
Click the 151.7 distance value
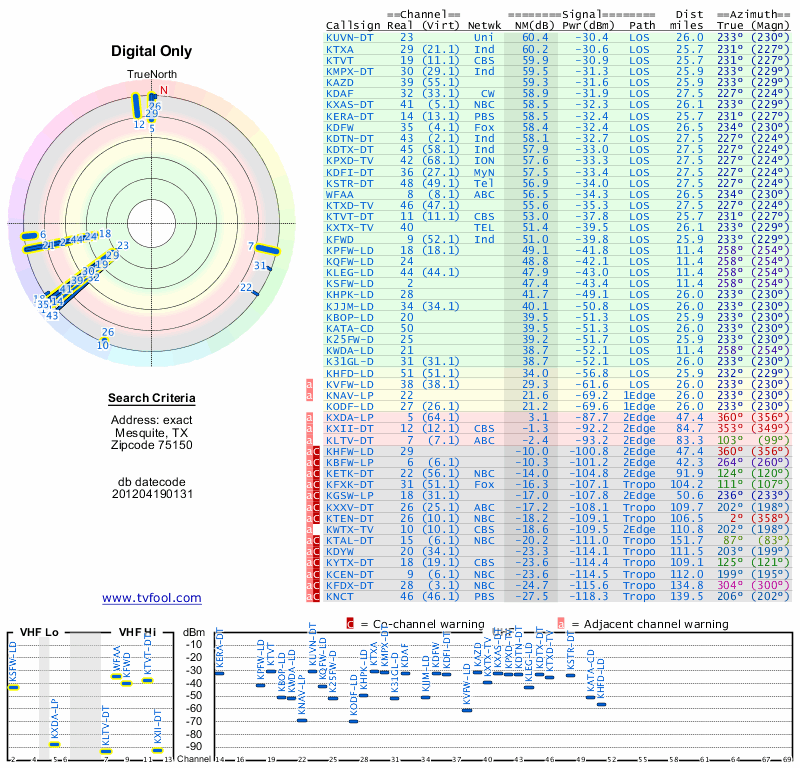(686, 540)
